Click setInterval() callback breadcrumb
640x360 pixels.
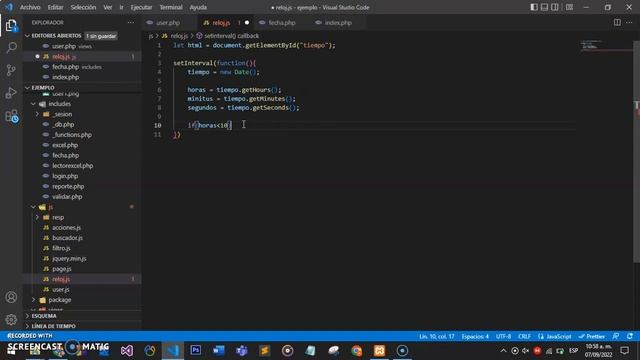coord(231,36)
